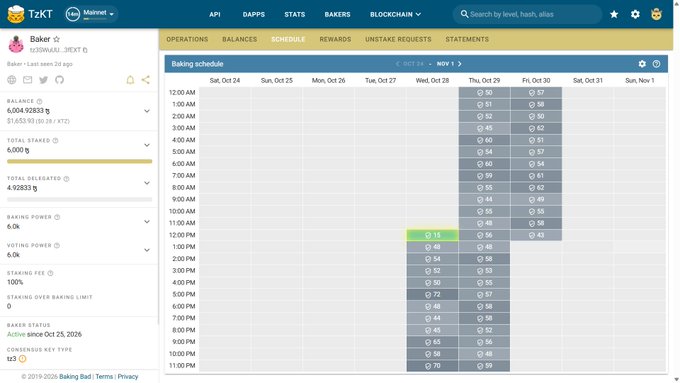
Task: Click the share icon
Action: (x=146, y=80)
